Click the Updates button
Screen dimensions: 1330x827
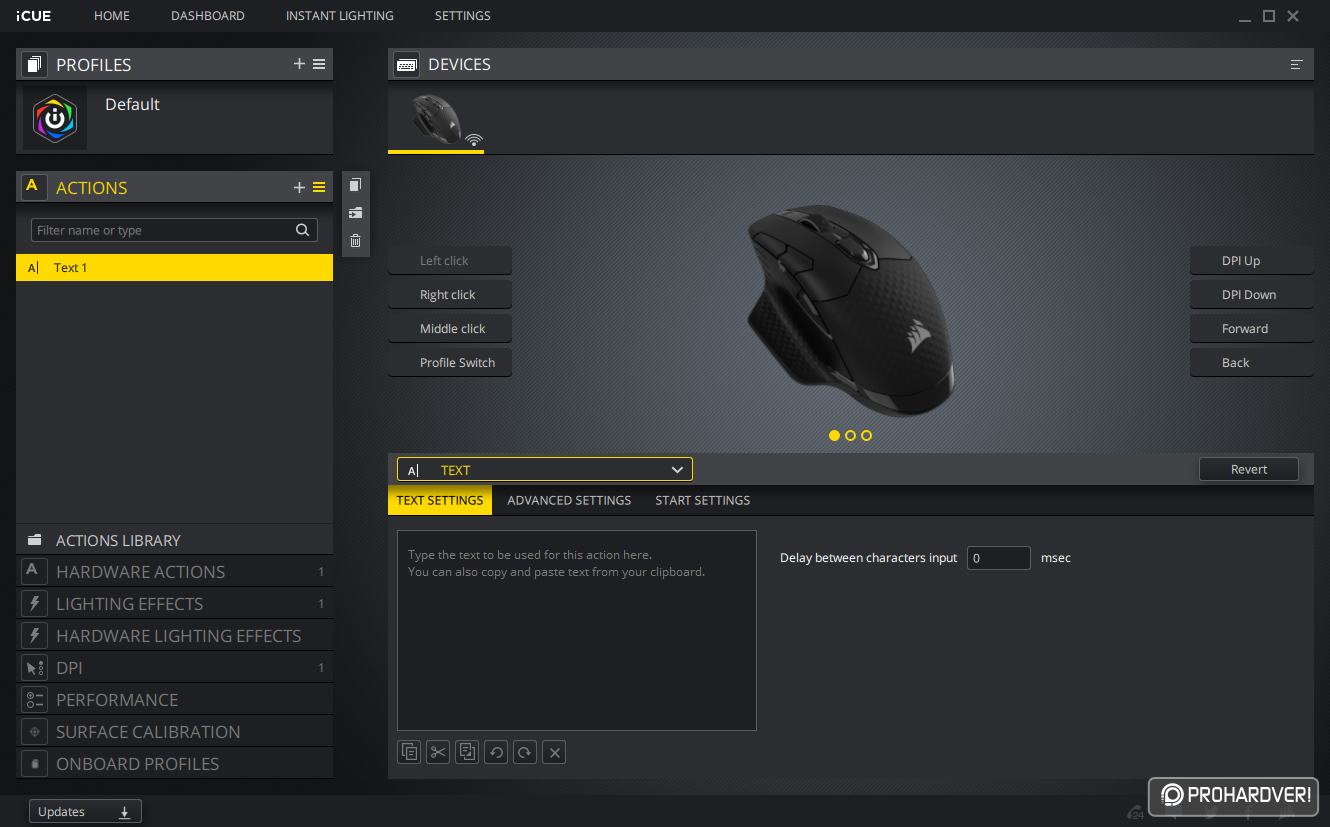point(85,811)
